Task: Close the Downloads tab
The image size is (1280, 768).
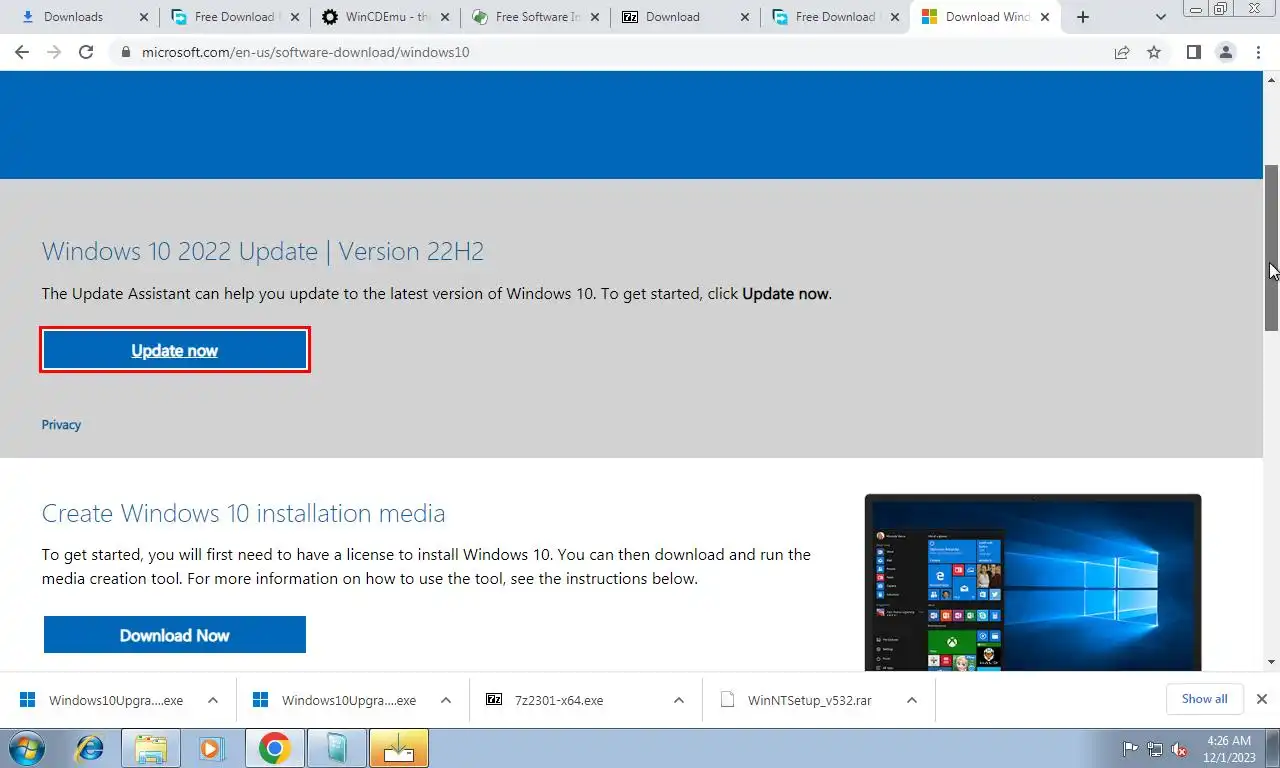Action: coord(144,17)
